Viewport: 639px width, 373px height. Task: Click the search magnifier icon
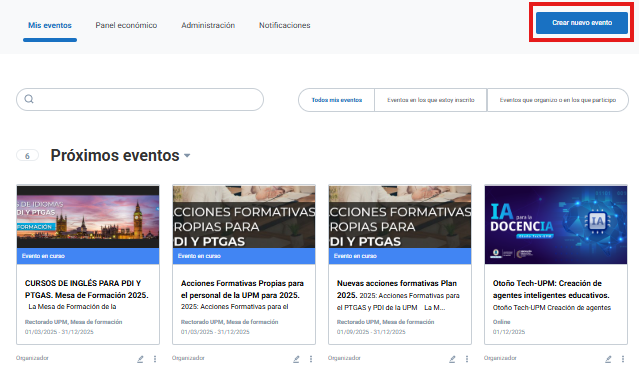tap(29, 99)
